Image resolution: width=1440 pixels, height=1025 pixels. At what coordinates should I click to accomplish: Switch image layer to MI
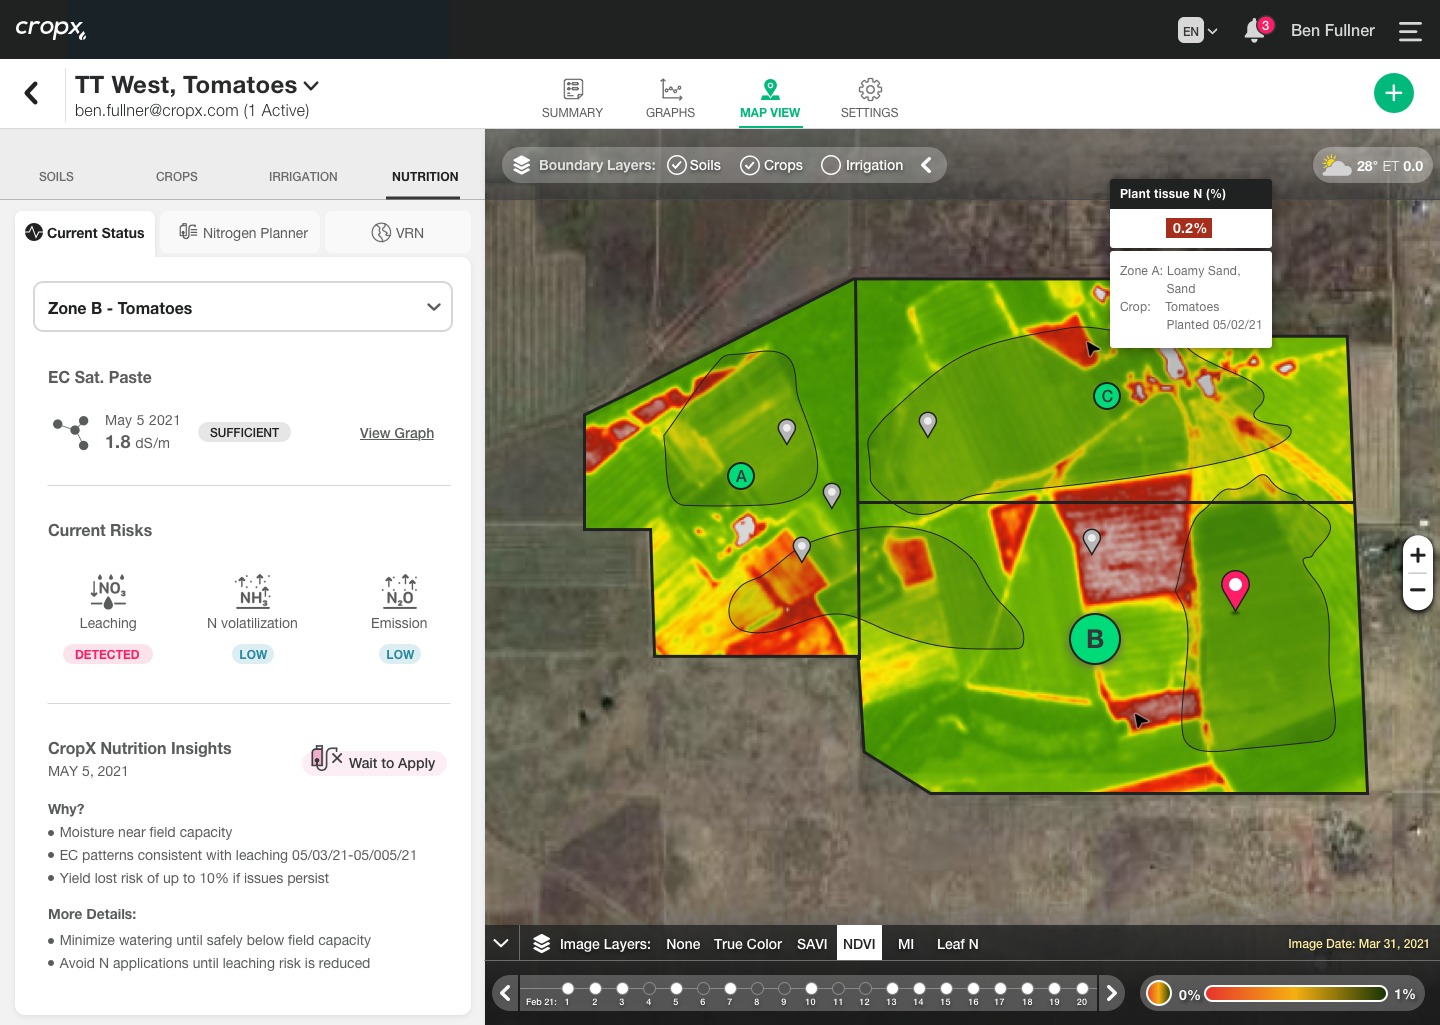tap(906, 944)
